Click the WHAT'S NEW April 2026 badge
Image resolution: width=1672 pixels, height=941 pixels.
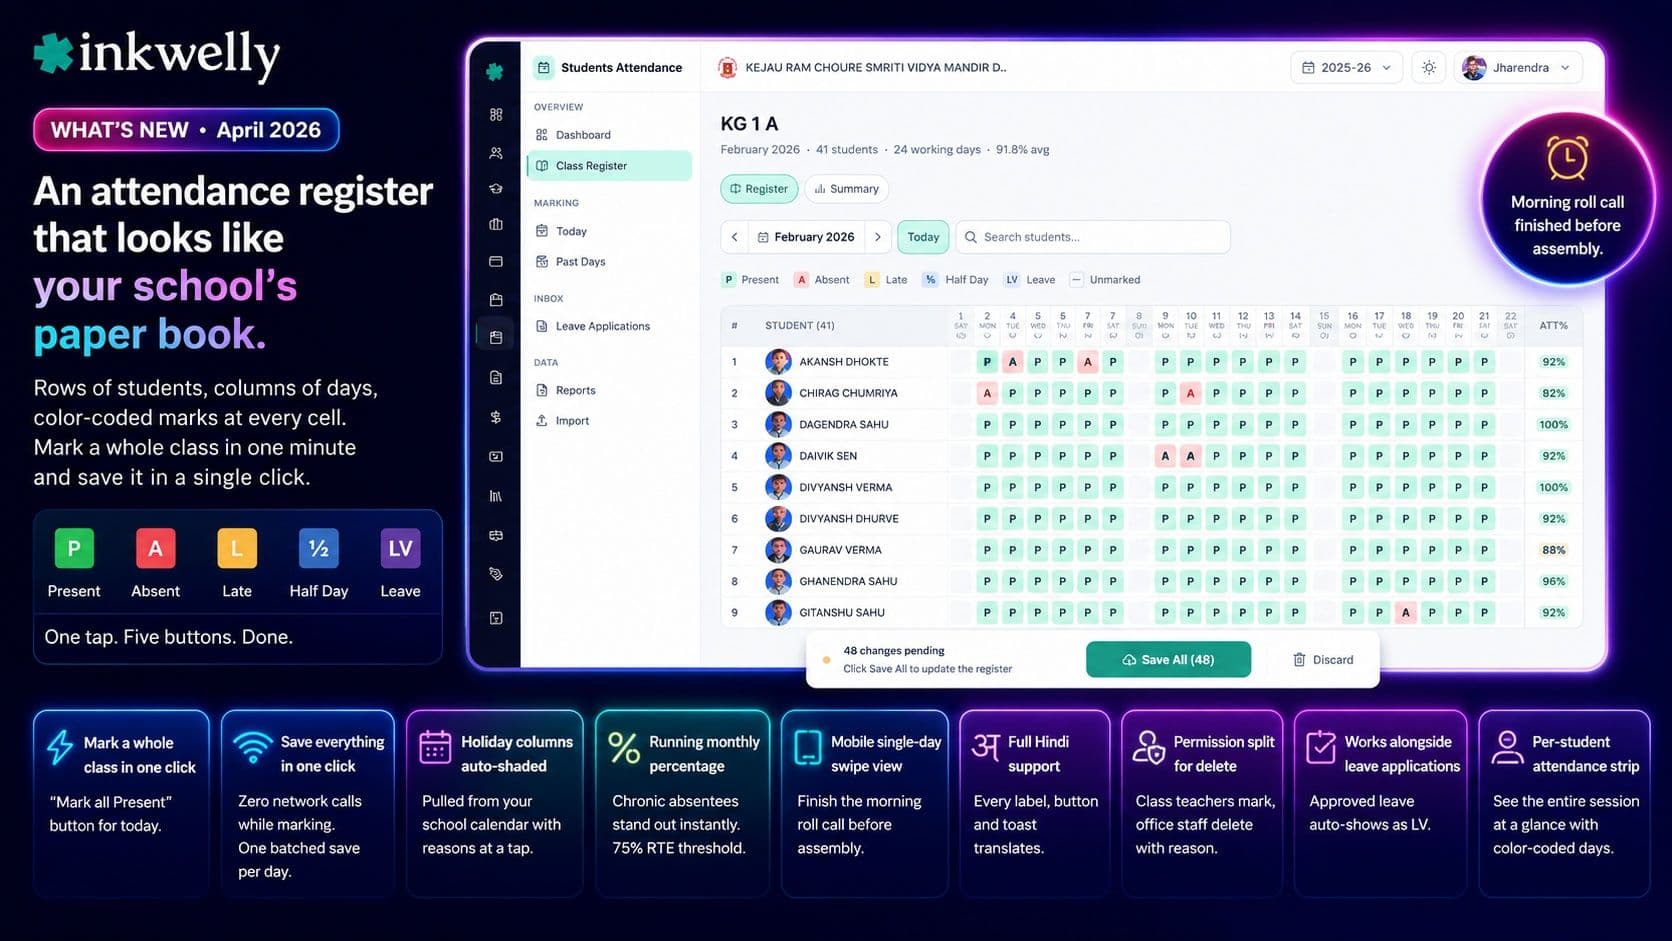186,130
